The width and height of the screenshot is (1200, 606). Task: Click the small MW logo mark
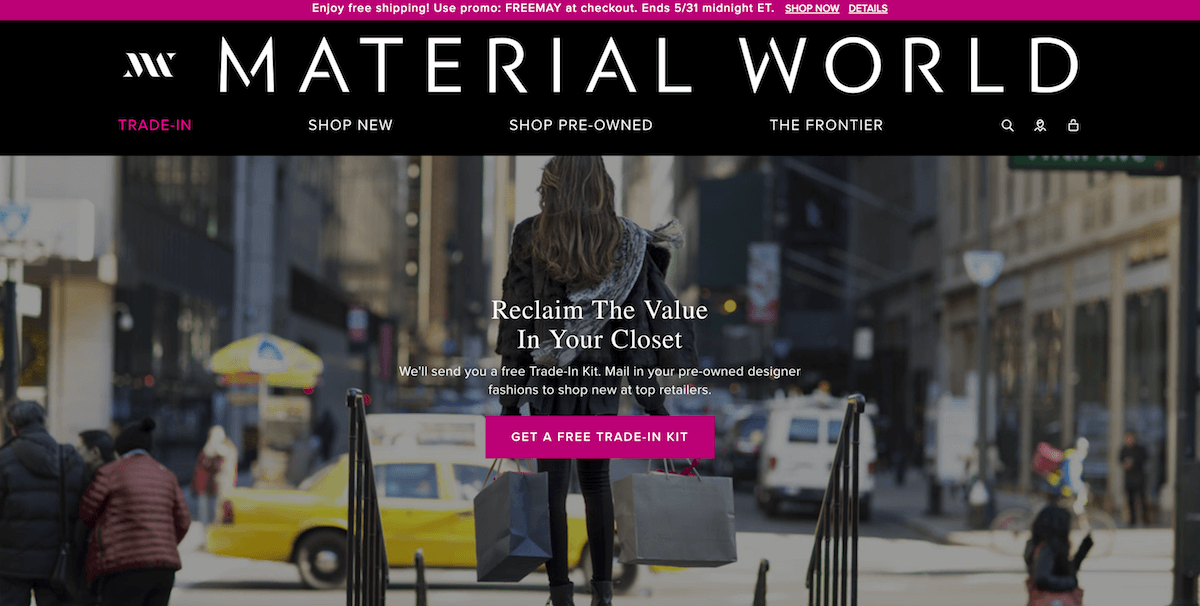tap(149, 65)
